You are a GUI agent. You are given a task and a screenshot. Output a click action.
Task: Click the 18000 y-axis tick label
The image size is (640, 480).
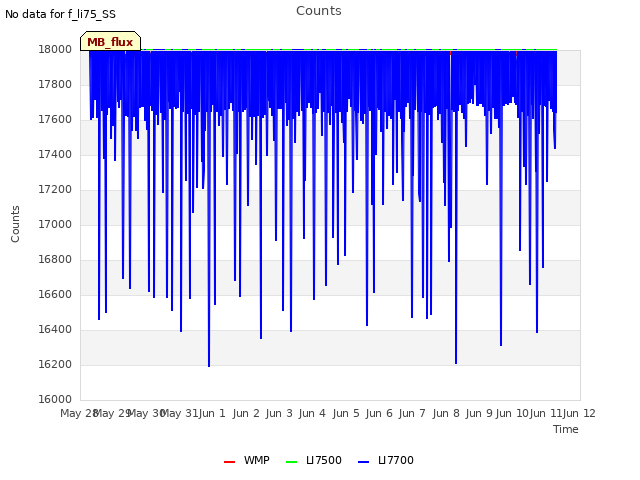coord(55,49)
